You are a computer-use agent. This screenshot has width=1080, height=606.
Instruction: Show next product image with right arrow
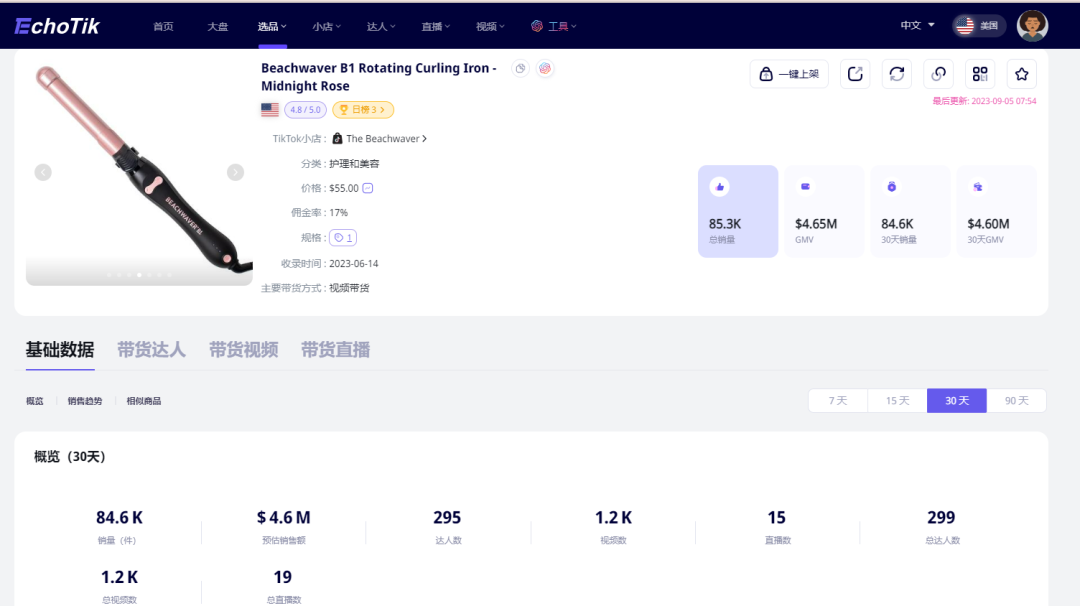tap(235, 172)
